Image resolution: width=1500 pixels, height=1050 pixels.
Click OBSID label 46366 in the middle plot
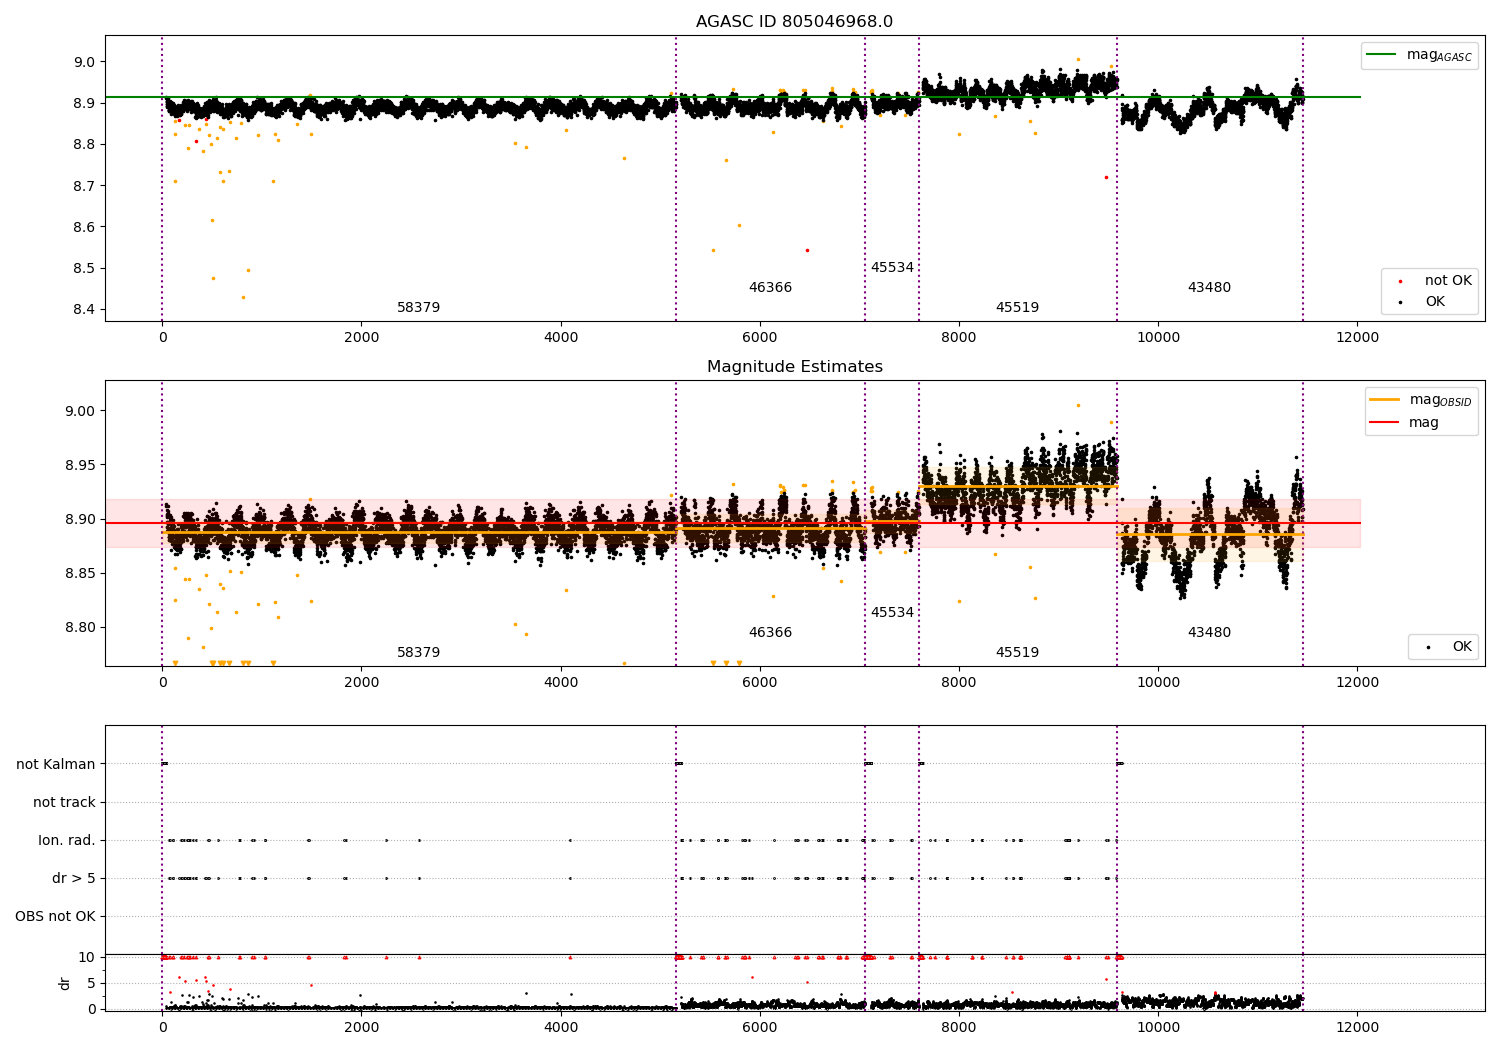click(770, 633)
